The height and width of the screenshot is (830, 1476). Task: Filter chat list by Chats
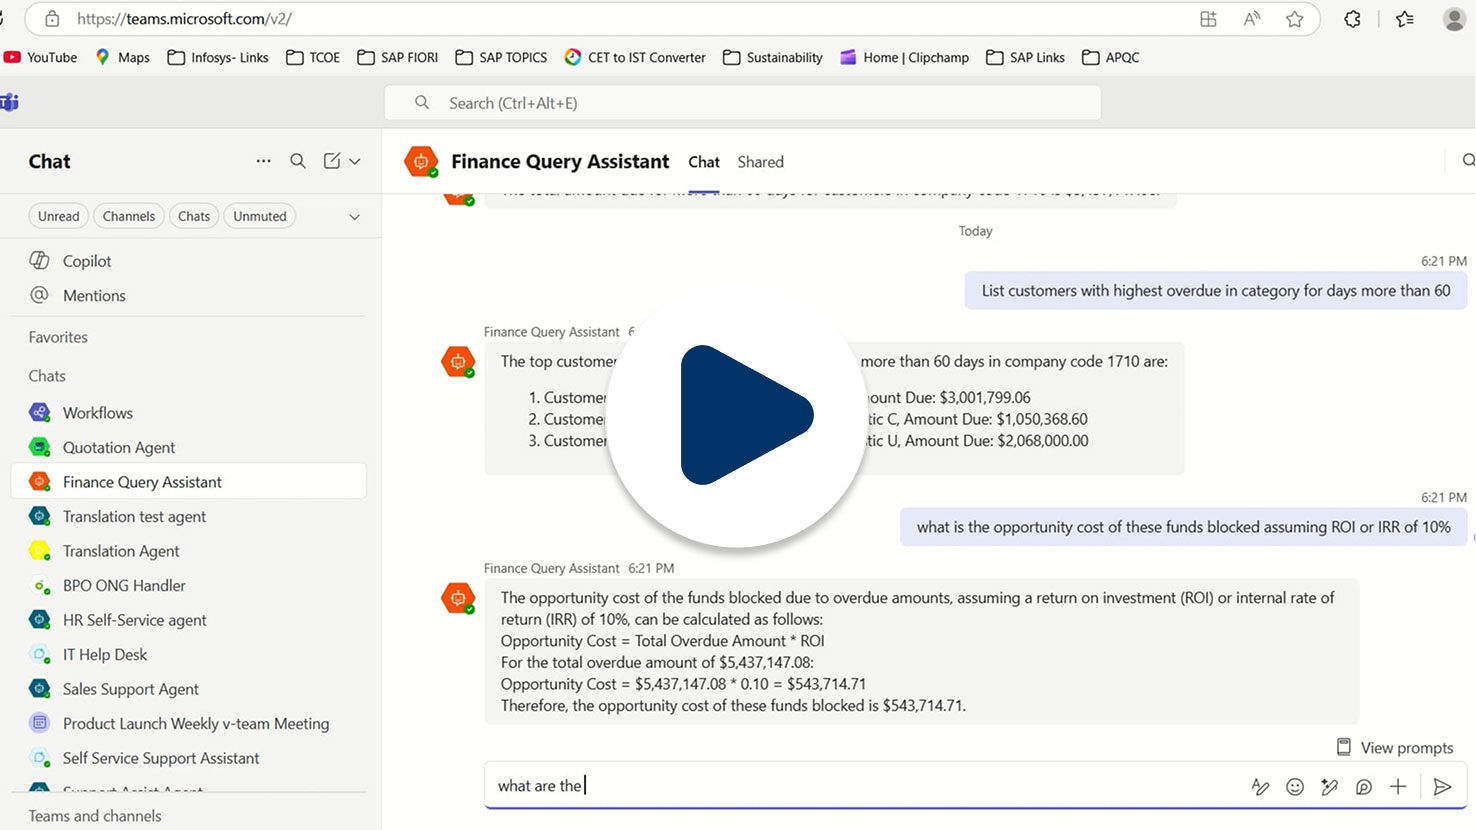pos(194,216)
